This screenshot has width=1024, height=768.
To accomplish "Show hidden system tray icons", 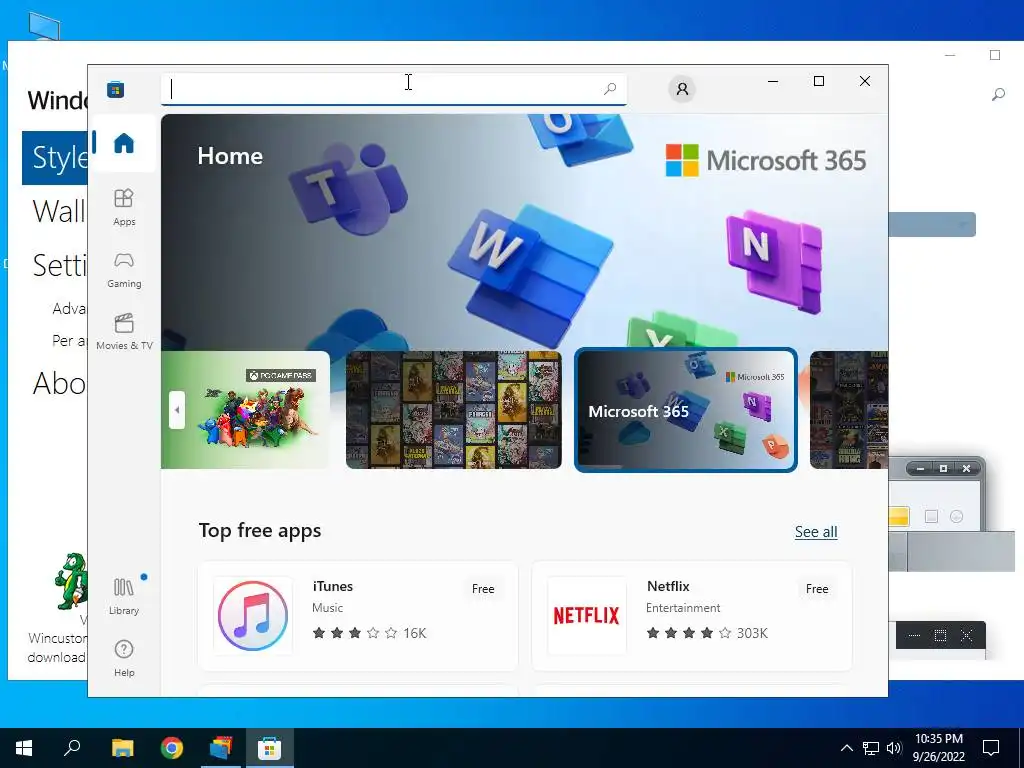I will pyautogui.click(x=846, y=748).
